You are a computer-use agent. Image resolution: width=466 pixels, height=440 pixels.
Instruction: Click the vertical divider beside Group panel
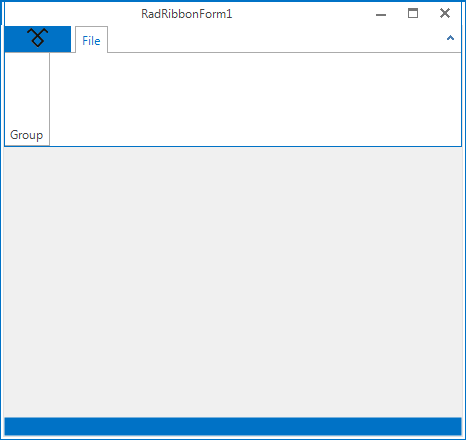coord(49,99)
